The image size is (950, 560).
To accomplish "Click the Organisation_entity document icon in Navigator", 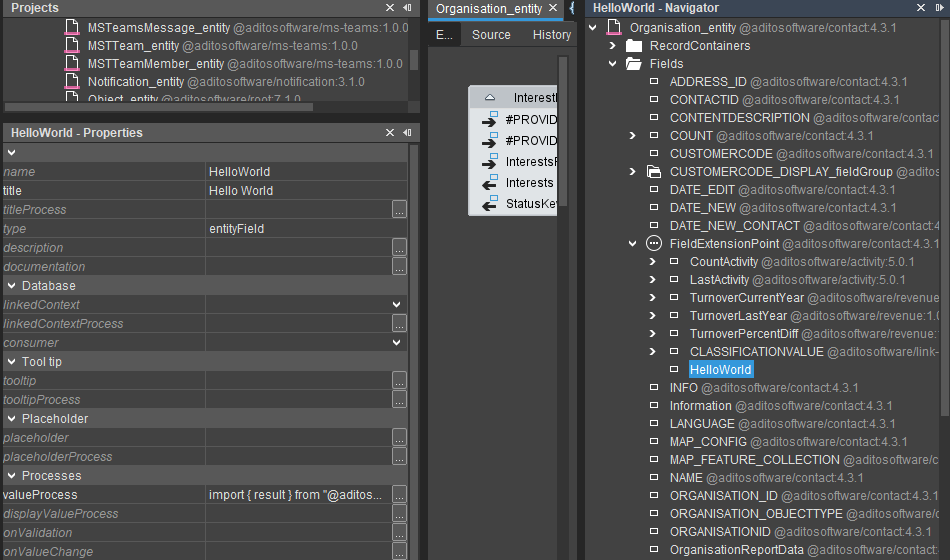I will [613, 28].
